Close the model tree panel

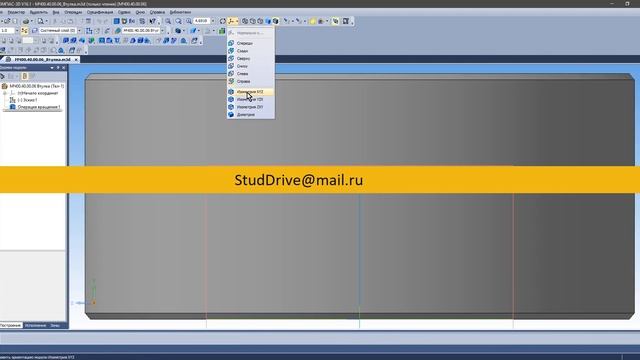[63, 68]
